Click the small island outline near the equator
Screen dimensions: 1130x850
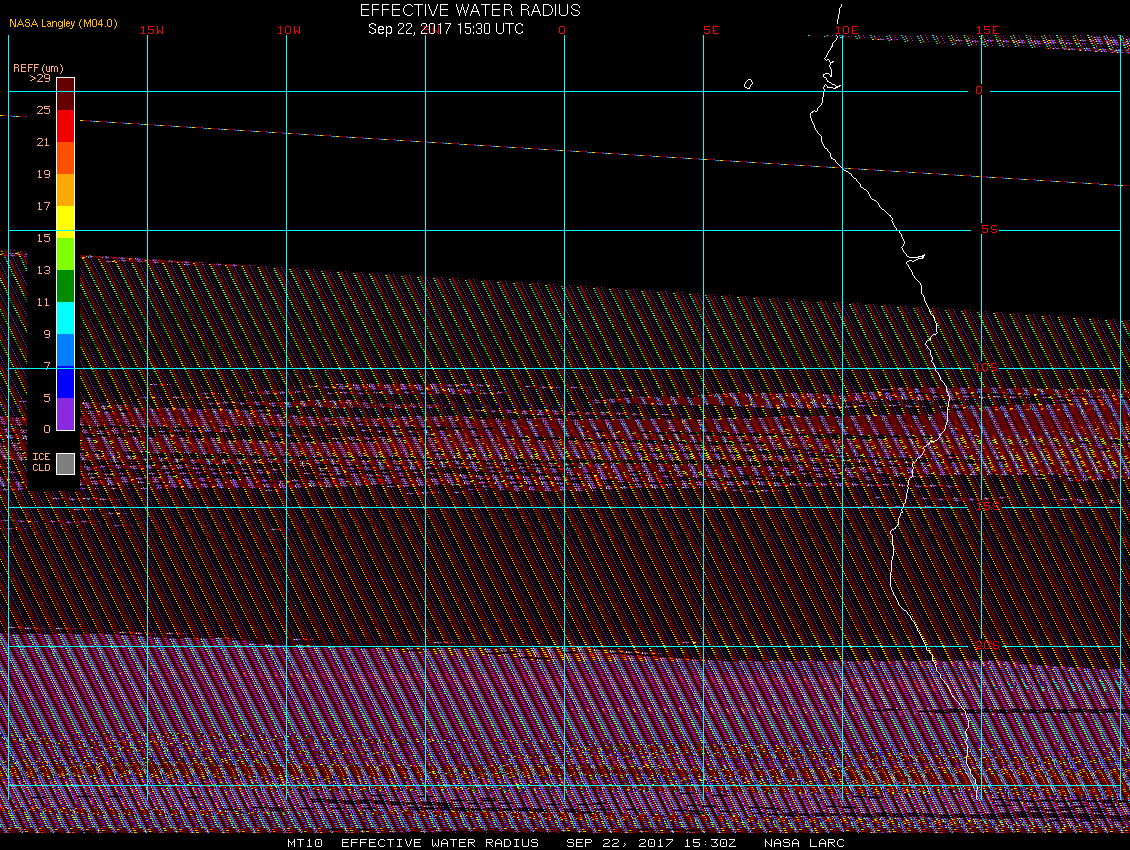pos(748,84)
